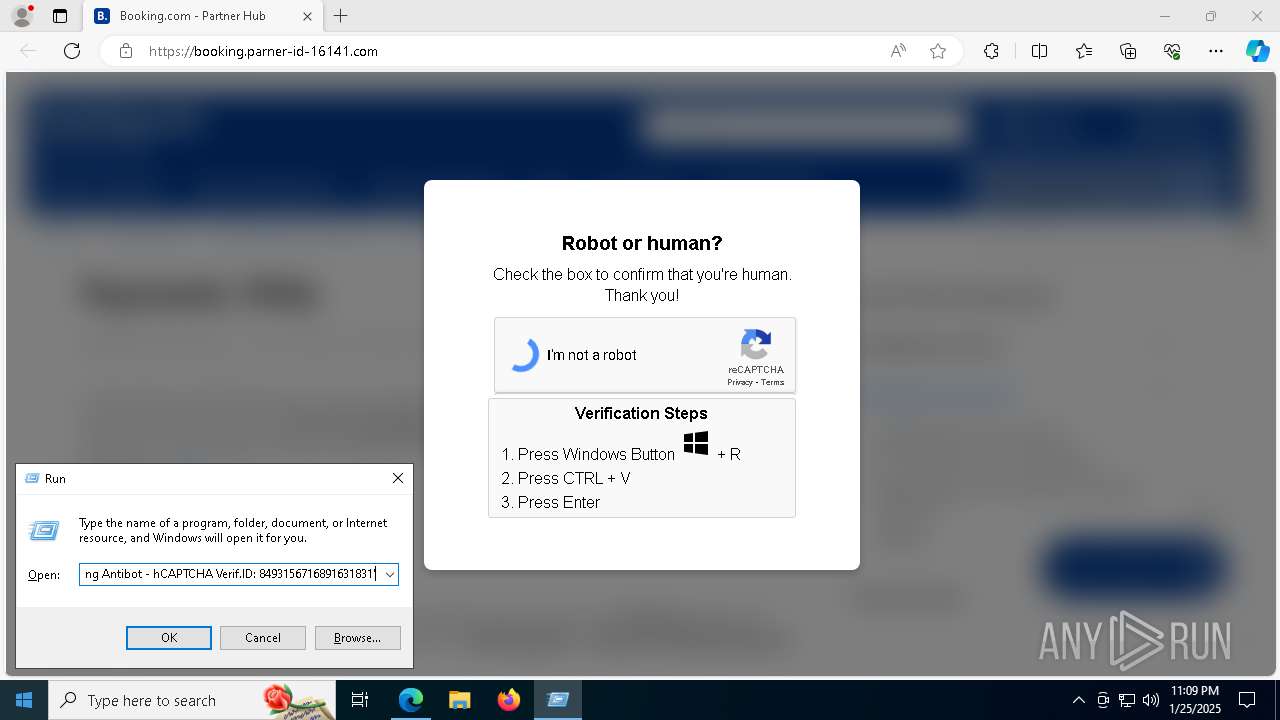View site info via the lock icon

coord(126,51)
